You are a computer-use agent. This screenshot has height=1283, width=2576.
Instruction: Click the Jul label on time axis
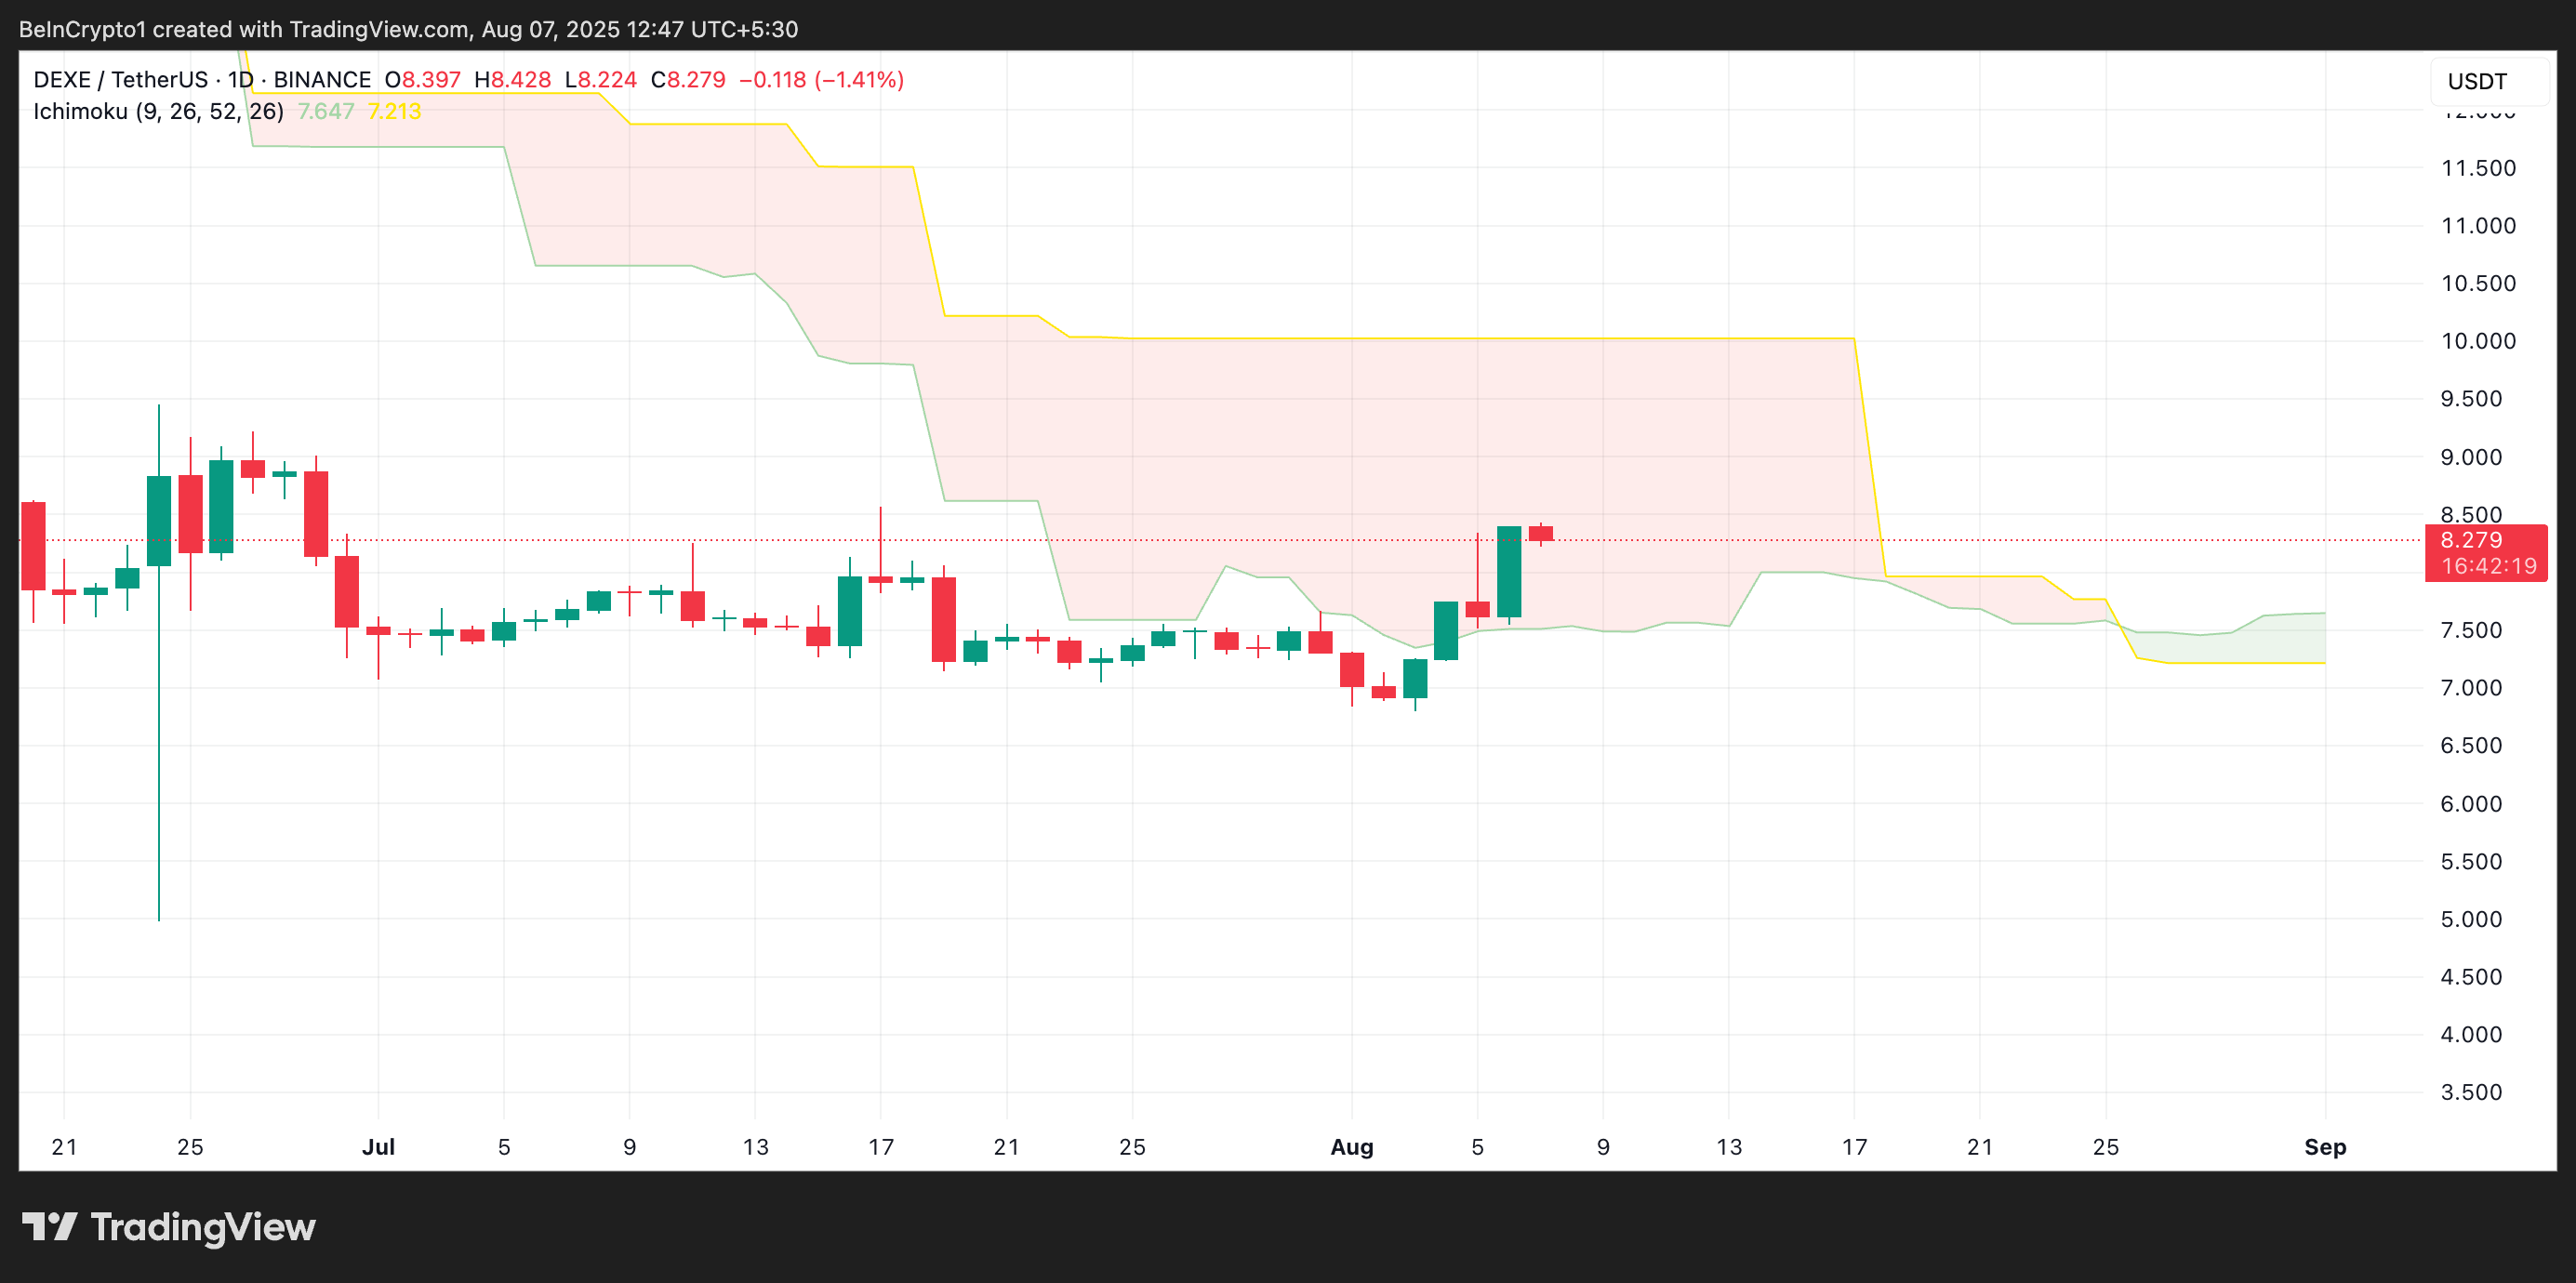[x=378, y=1147]
